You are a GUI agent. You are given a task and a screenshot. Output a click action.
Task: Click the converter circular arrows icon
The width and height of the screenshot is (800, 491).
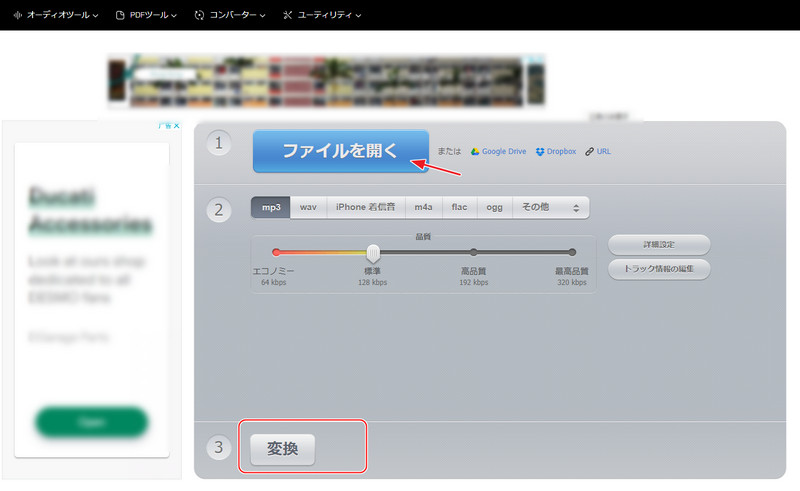(x=199, y=15)
